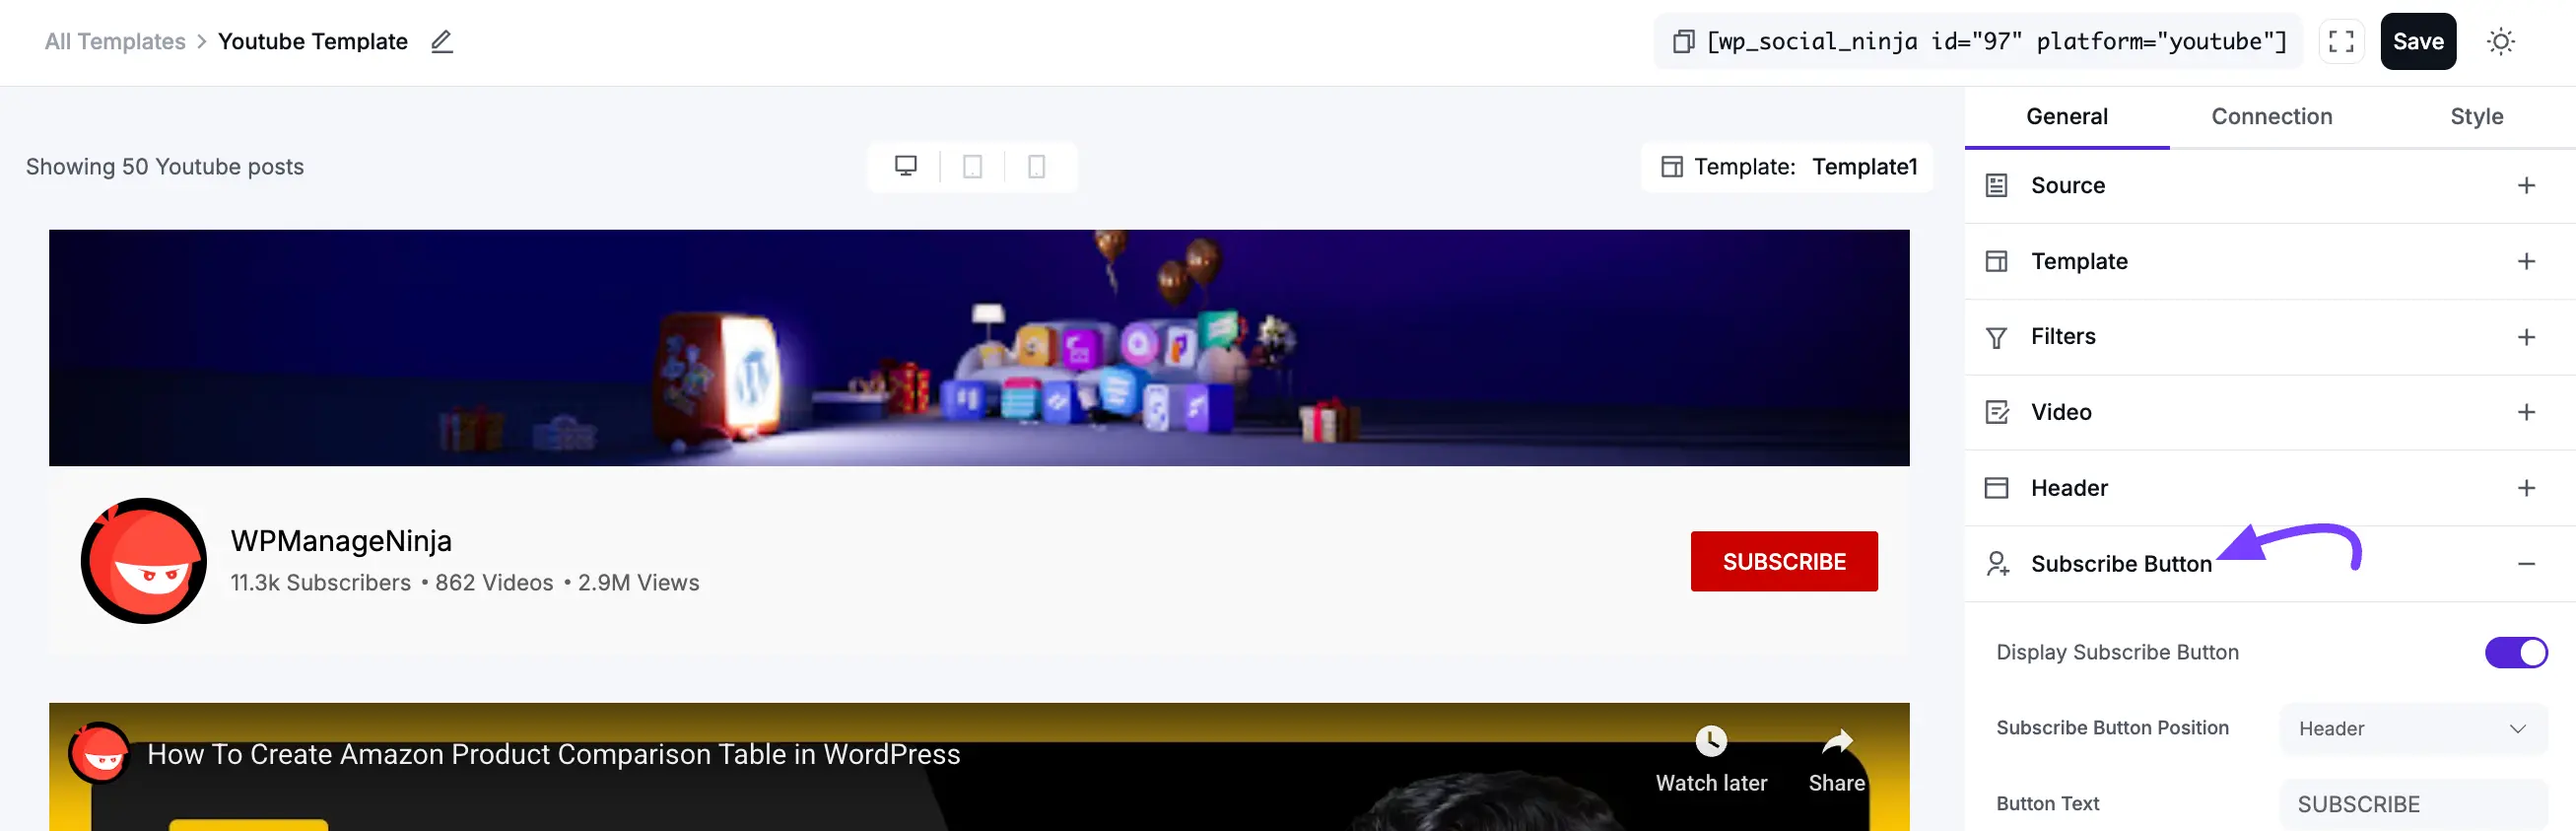Click the shortcode text field
The image size is (2576, 831).
1995,41
